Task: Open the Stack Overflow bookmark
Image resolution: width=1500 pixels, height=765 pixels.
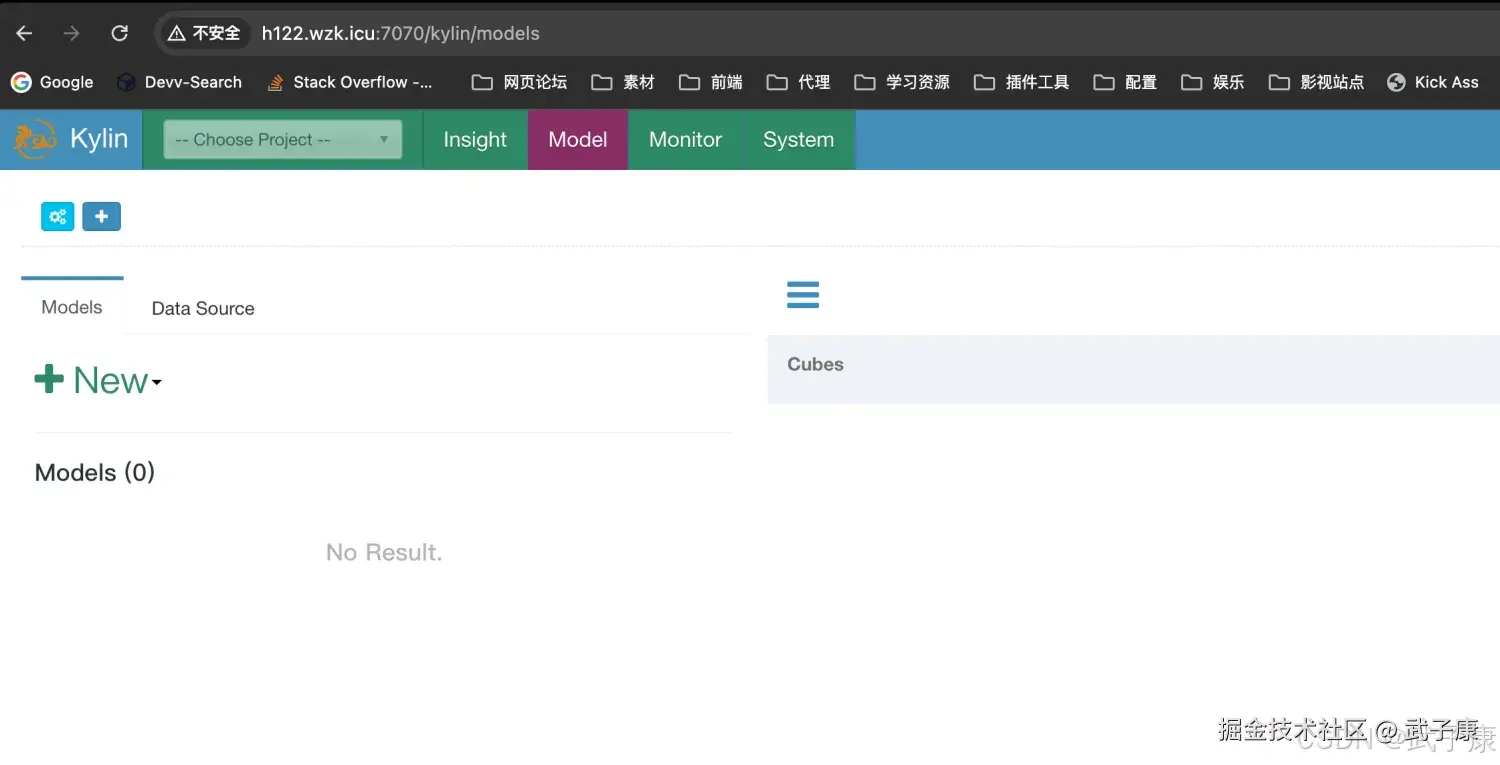Action: [x=349, y=82]
